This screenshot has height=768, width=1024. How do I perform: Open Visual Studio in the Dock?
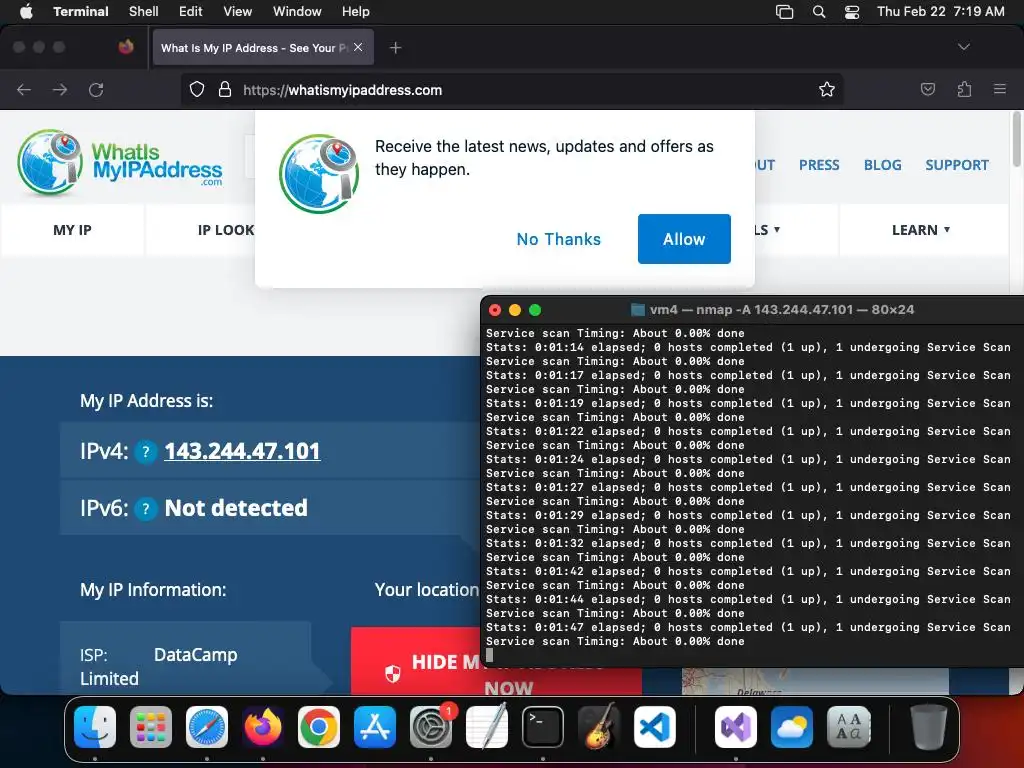pos(736,727)
